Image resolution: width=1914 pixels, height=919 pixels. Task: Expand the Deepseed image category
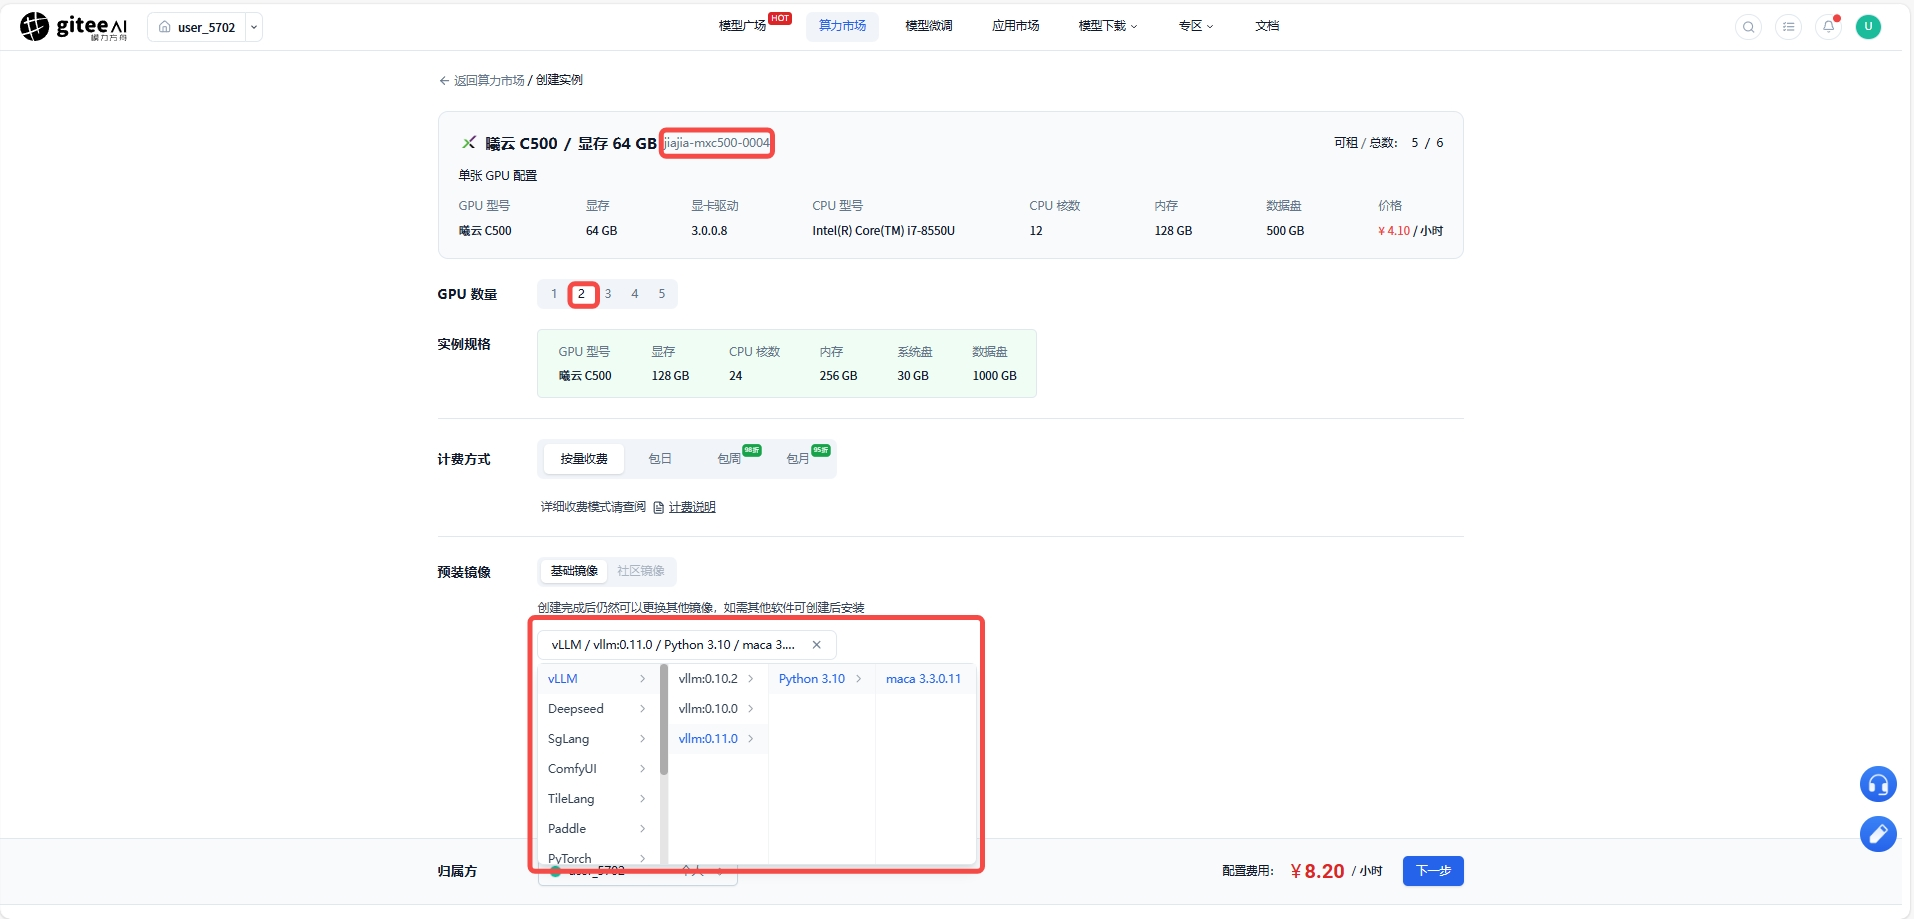[x=597, y=709]
